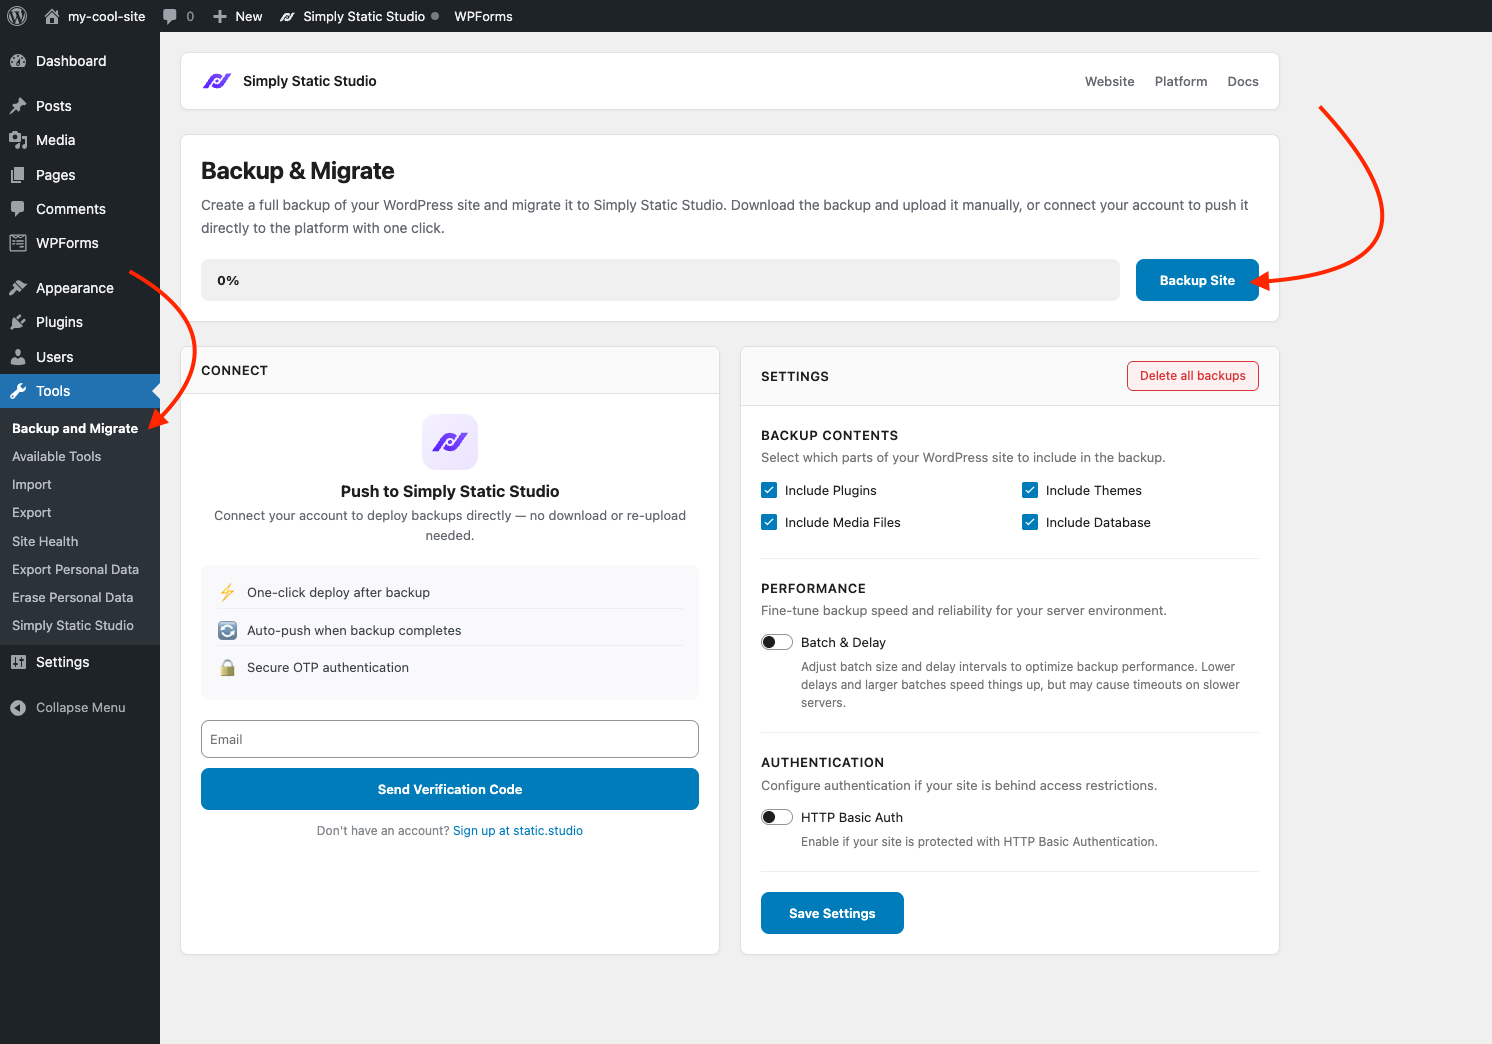This screenshot has width=1492, height=1044.
Task: Uncheck Include Database checkbox
Action: pos(1030,522)
